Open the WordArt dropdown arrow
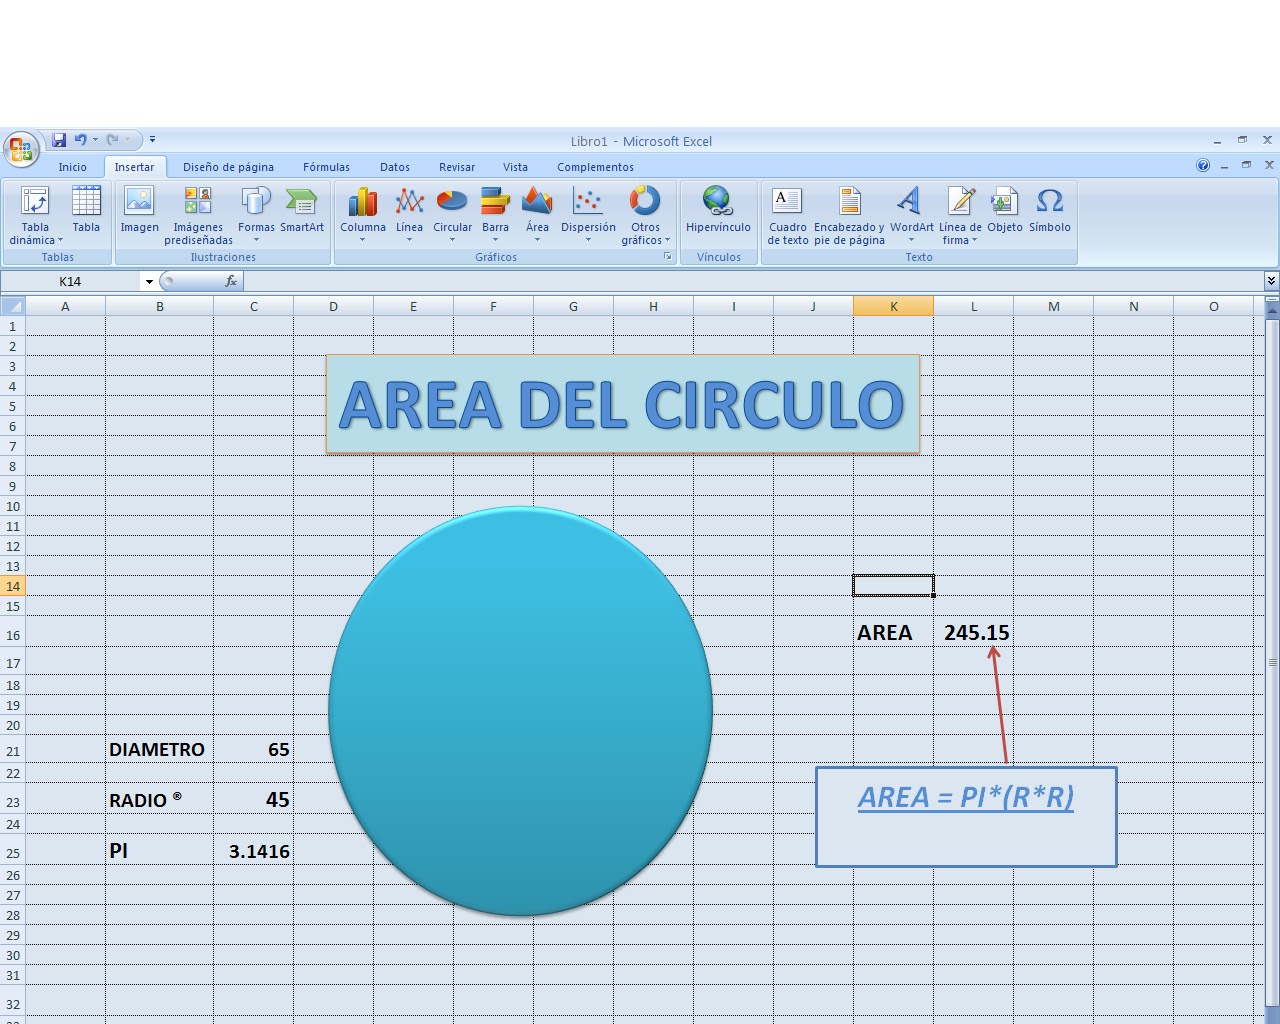 coord(911,240)
